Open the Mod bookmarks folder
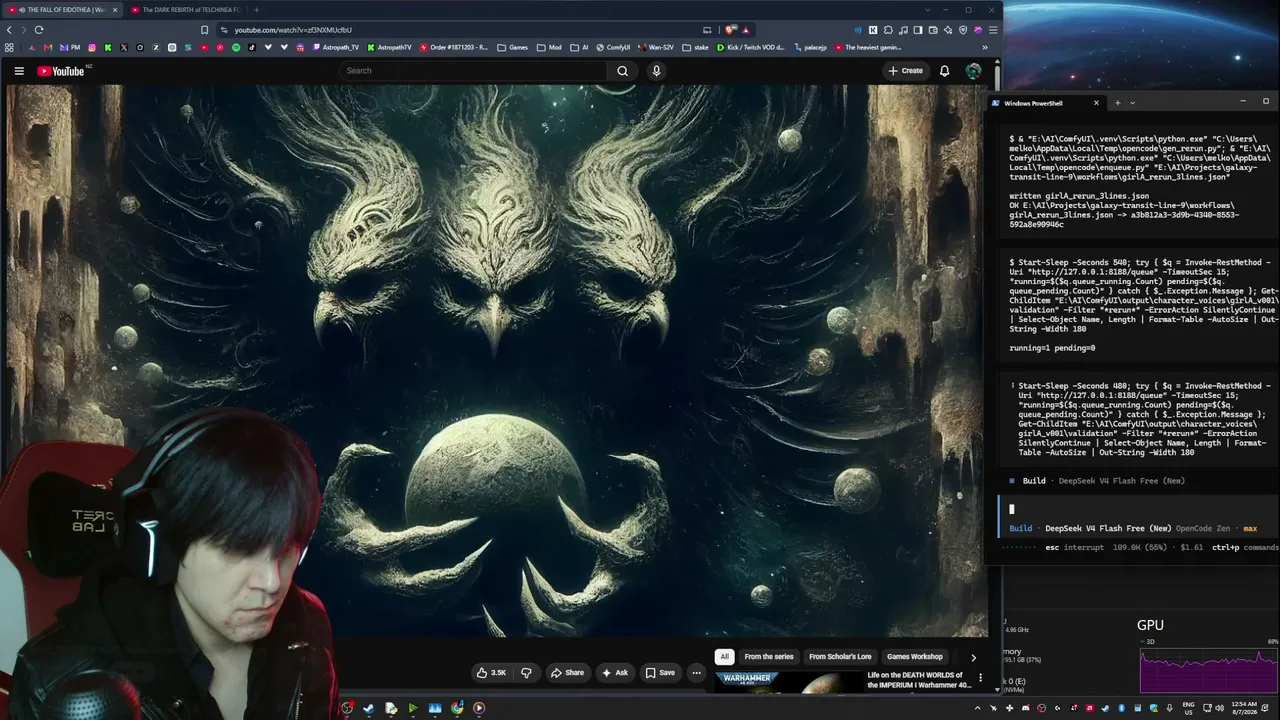 [x=549, y=47]
